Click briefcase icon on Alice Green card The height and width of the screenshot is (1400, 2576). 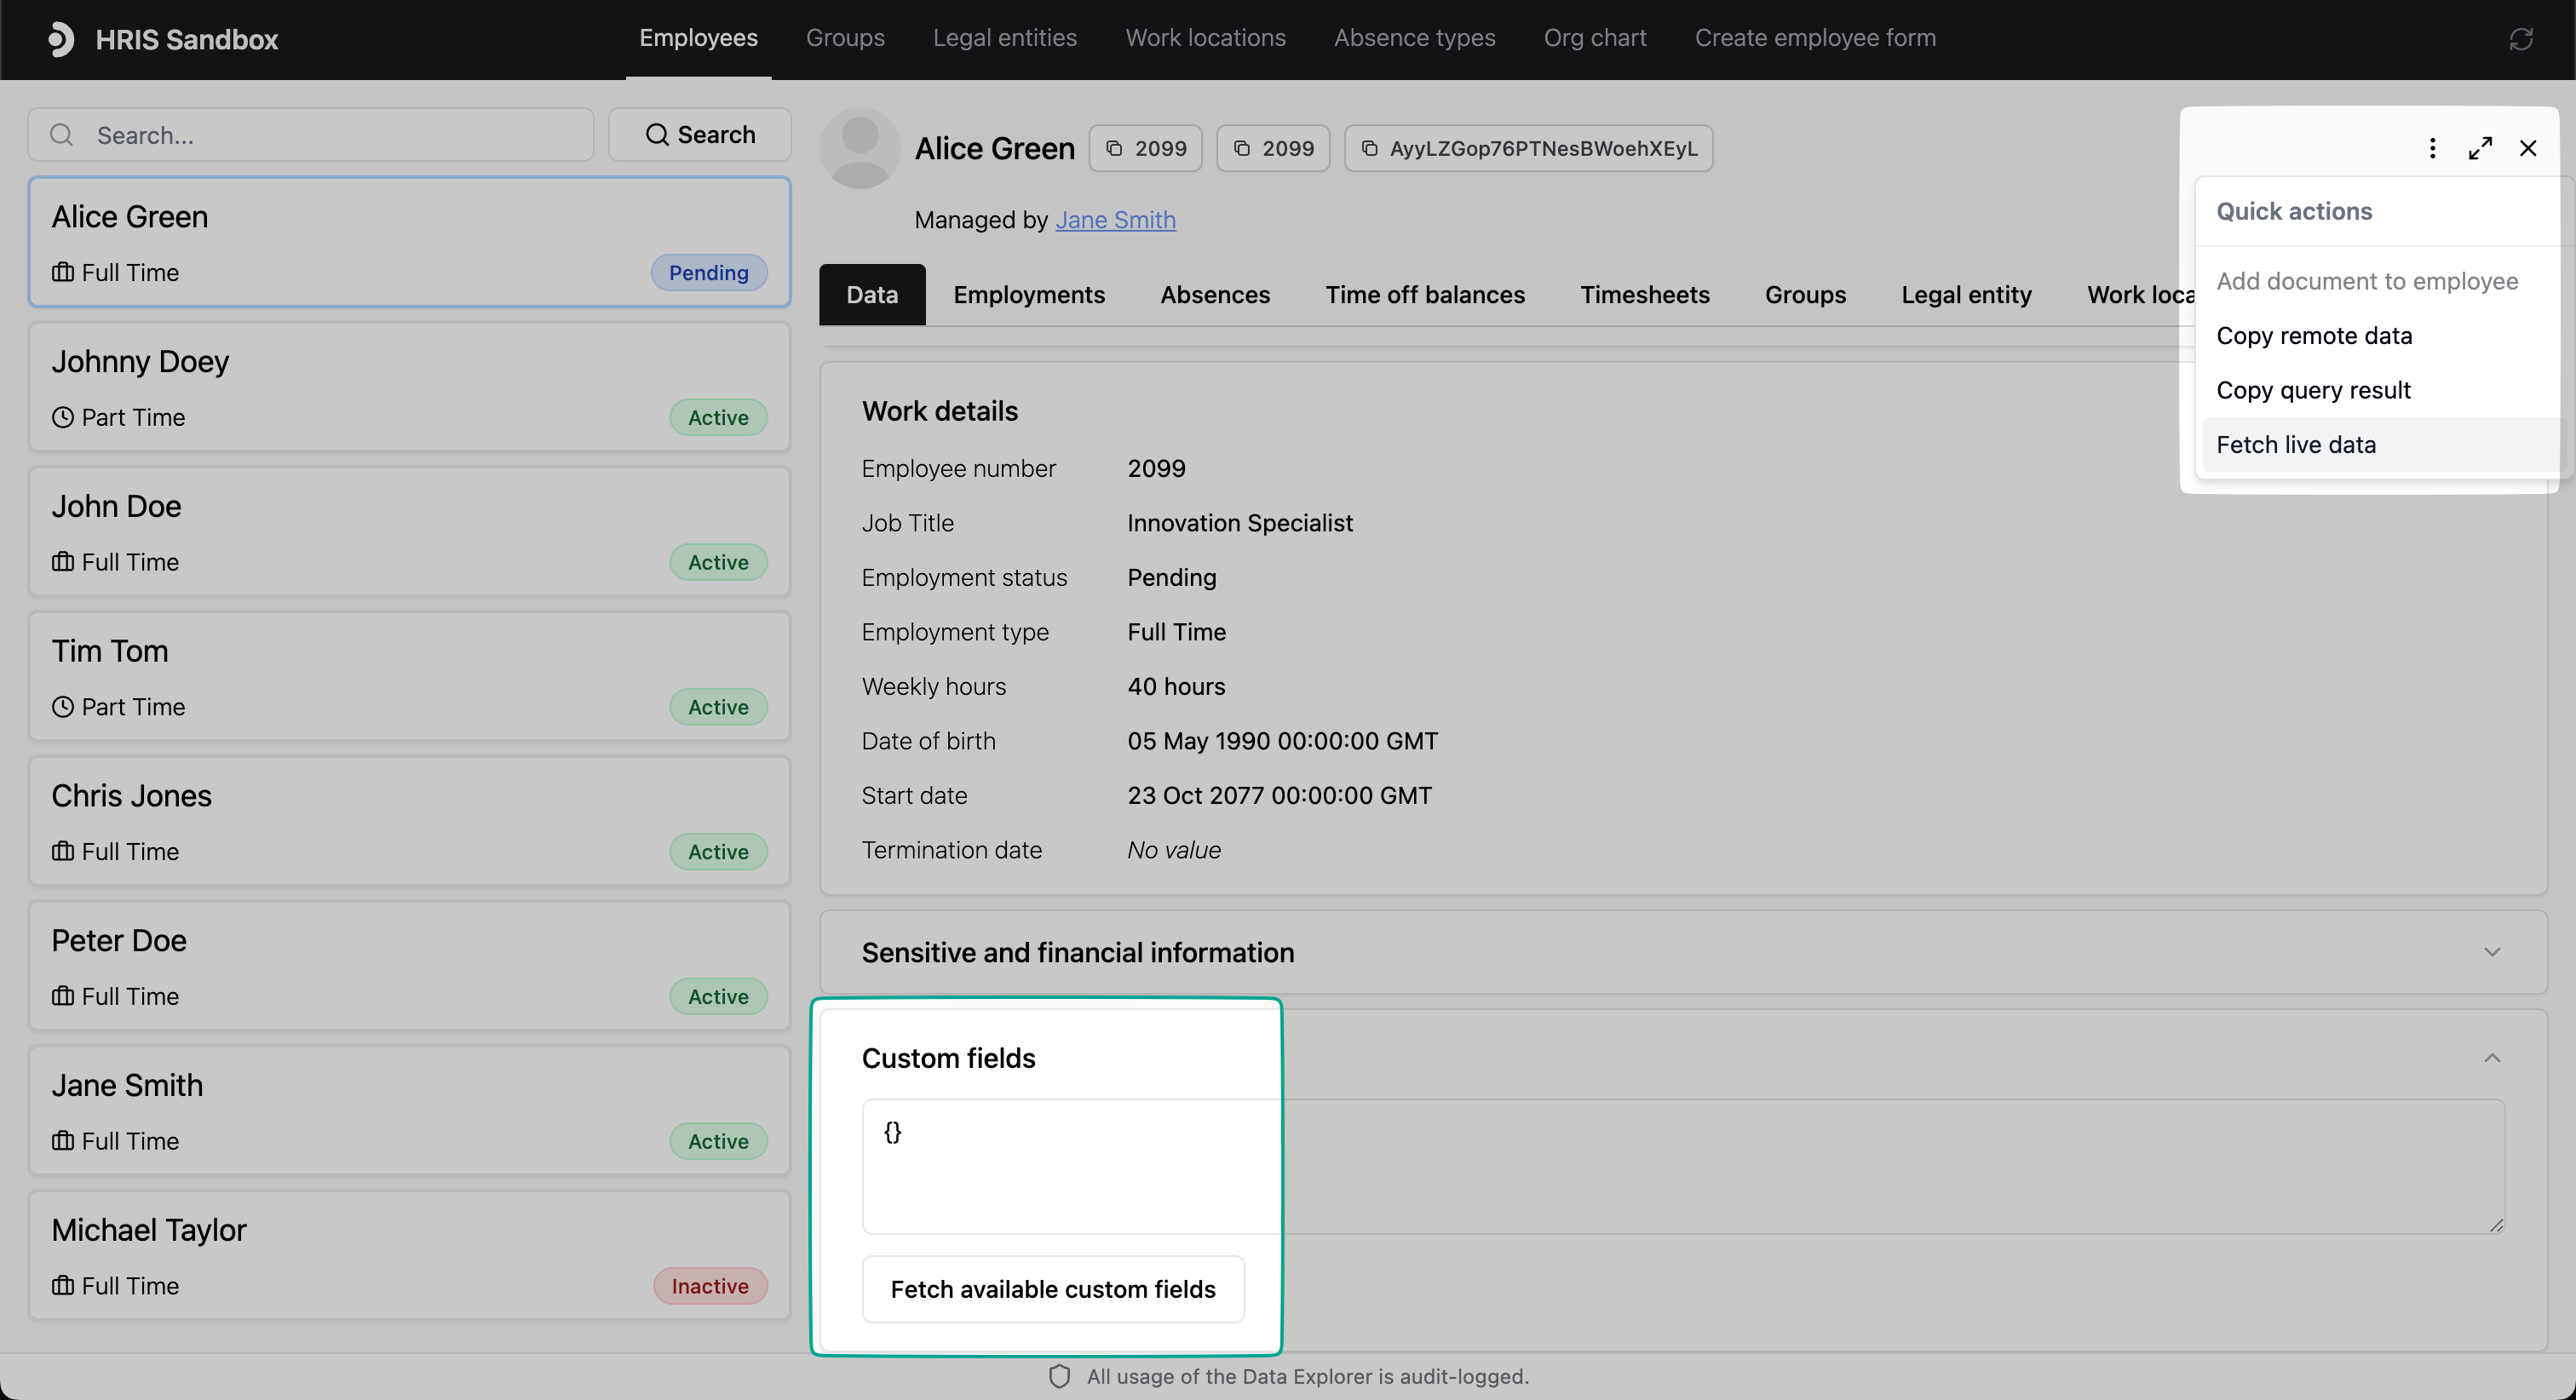(x=63, y=272)
